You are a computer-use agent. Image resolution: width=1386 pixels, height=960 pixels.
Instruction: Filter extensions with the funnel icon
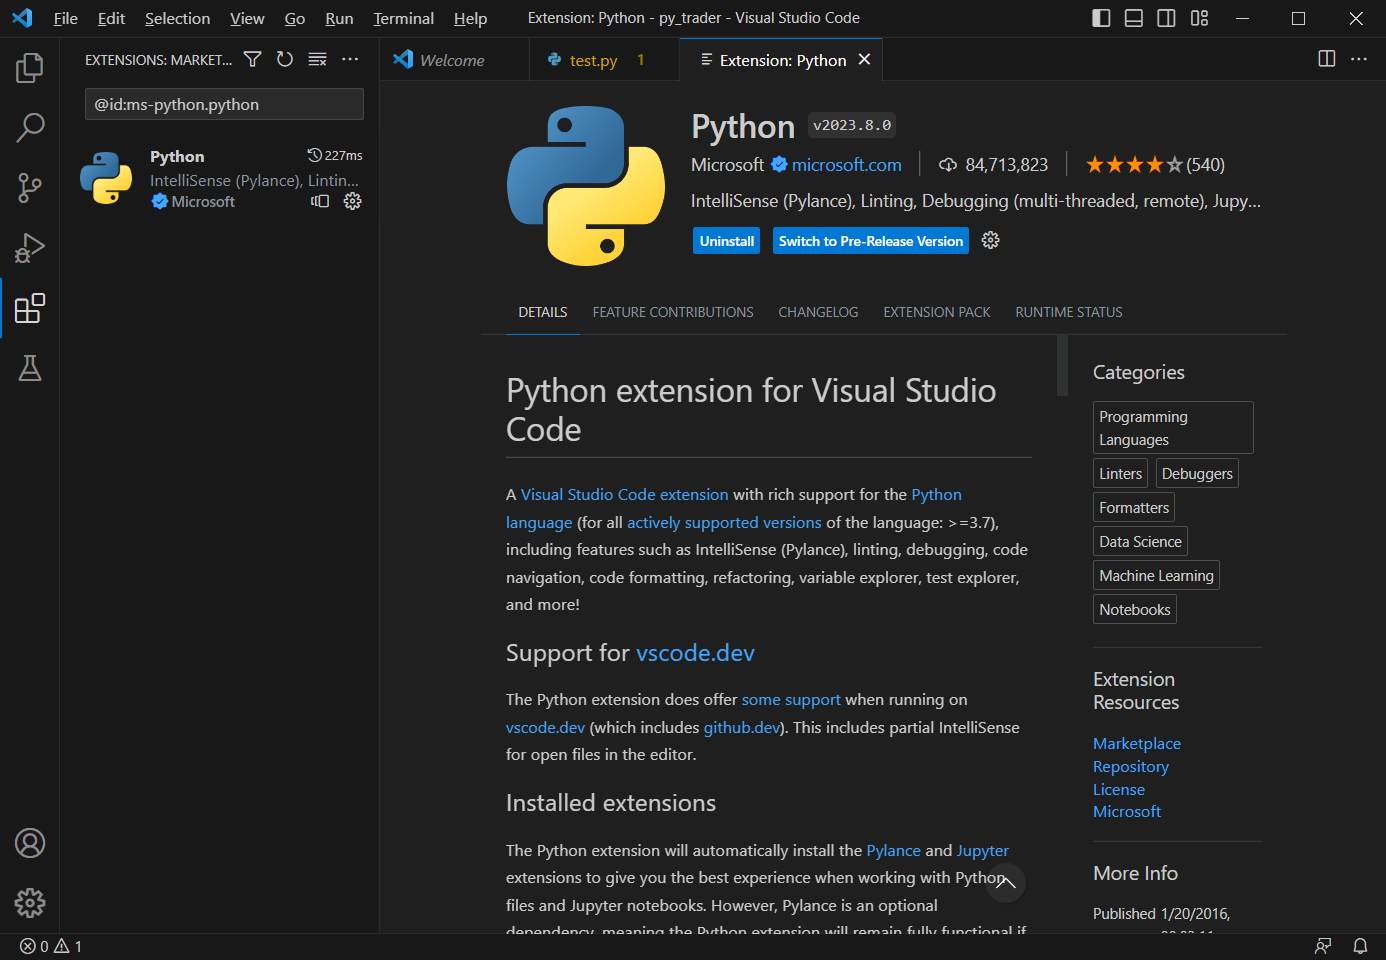tap(253, 60)
